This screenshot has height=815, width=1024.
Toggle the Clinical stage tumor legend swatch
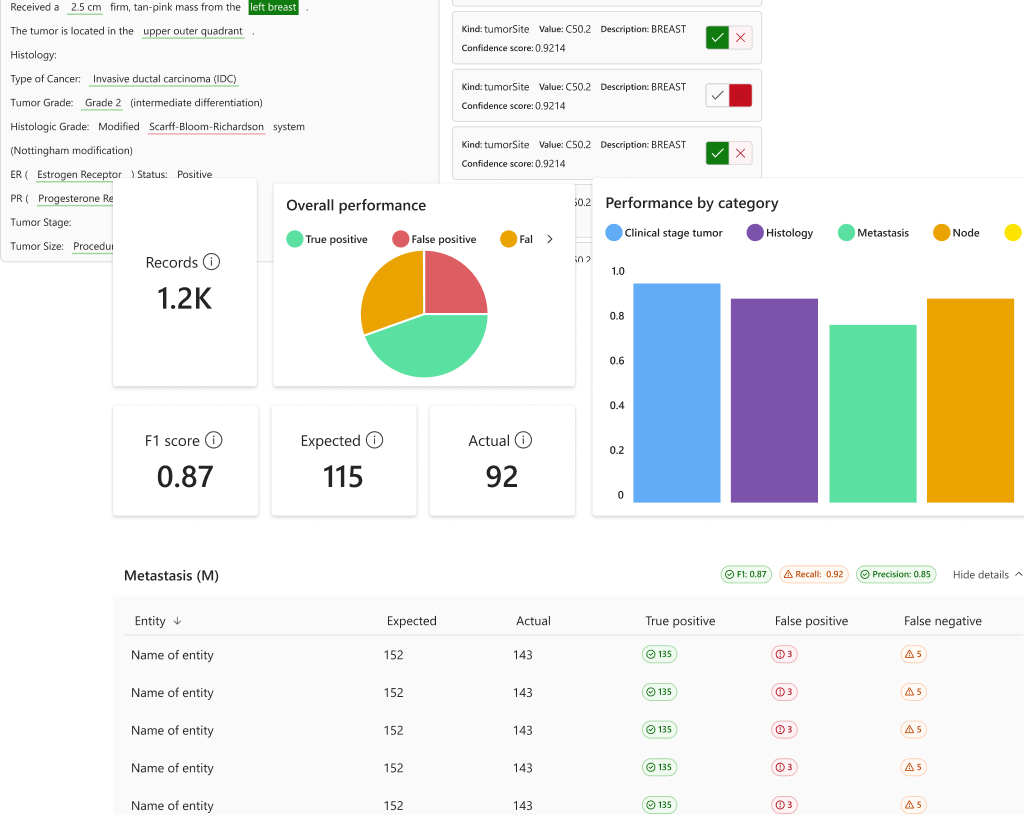pos(614,232)
